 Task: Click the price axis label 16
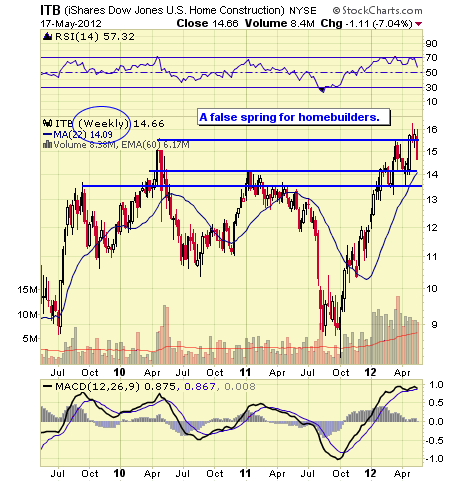pos(431,130)
